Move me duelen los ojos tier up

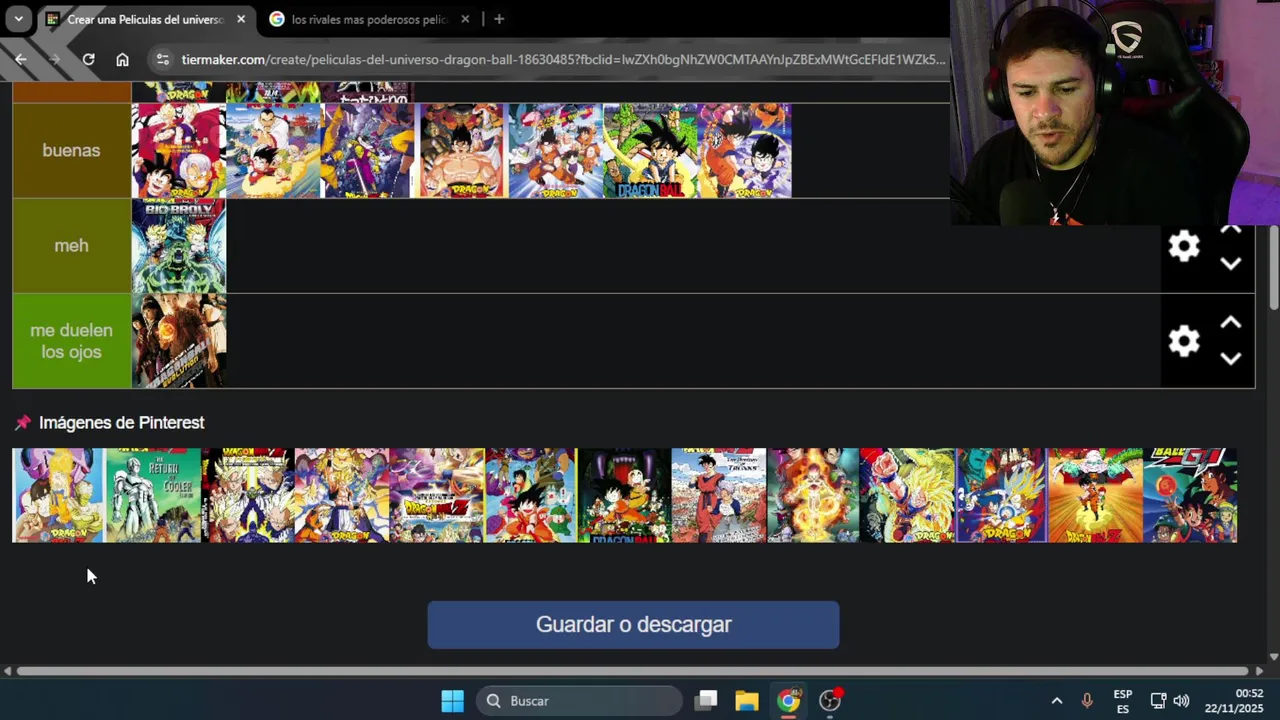pyautogui.click(x=1231, y=323)
